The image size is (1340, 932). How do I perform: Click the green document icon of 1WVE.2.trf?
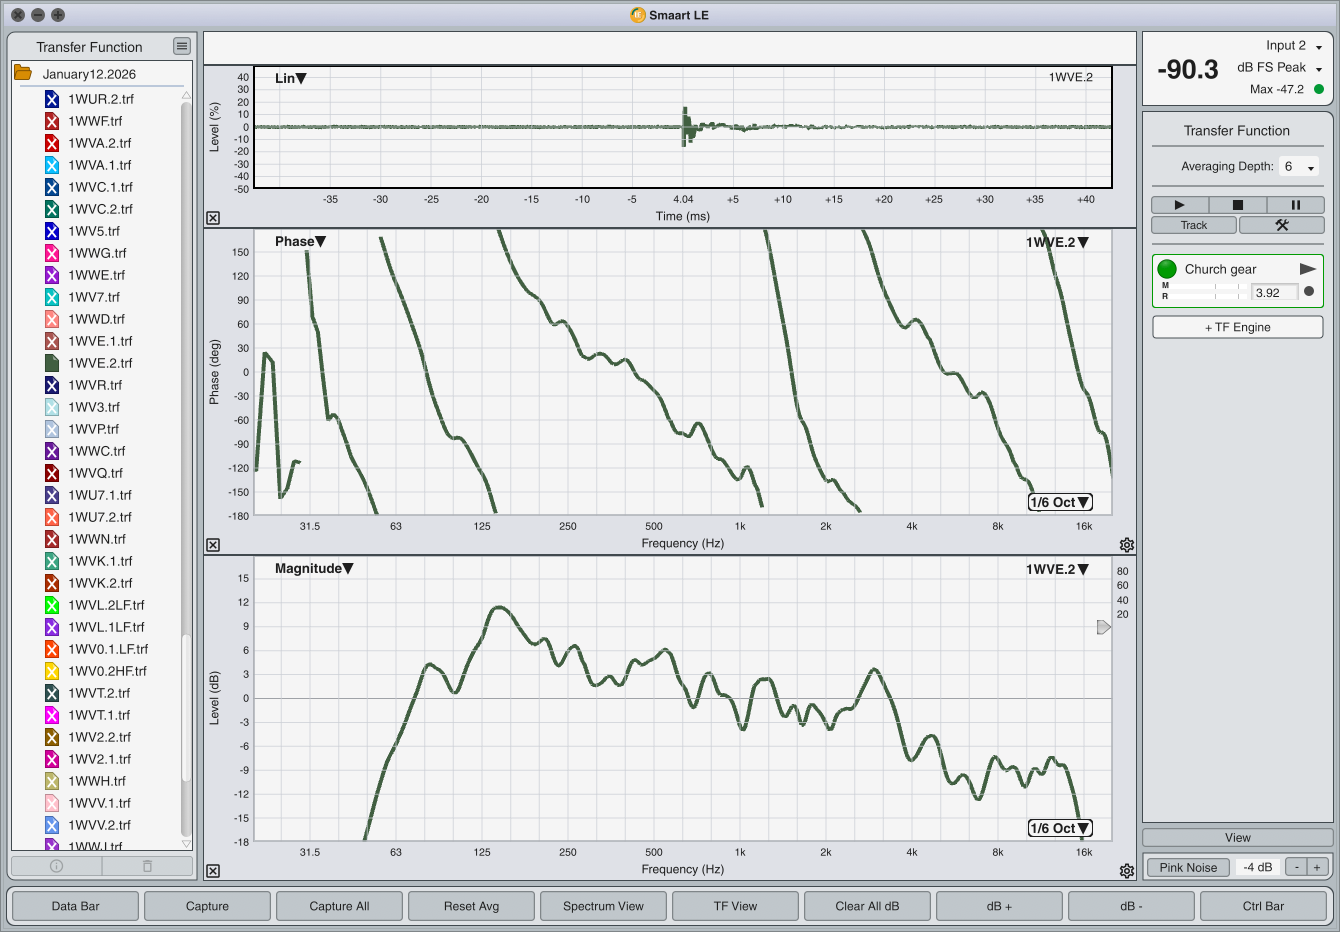coord(52,363)
